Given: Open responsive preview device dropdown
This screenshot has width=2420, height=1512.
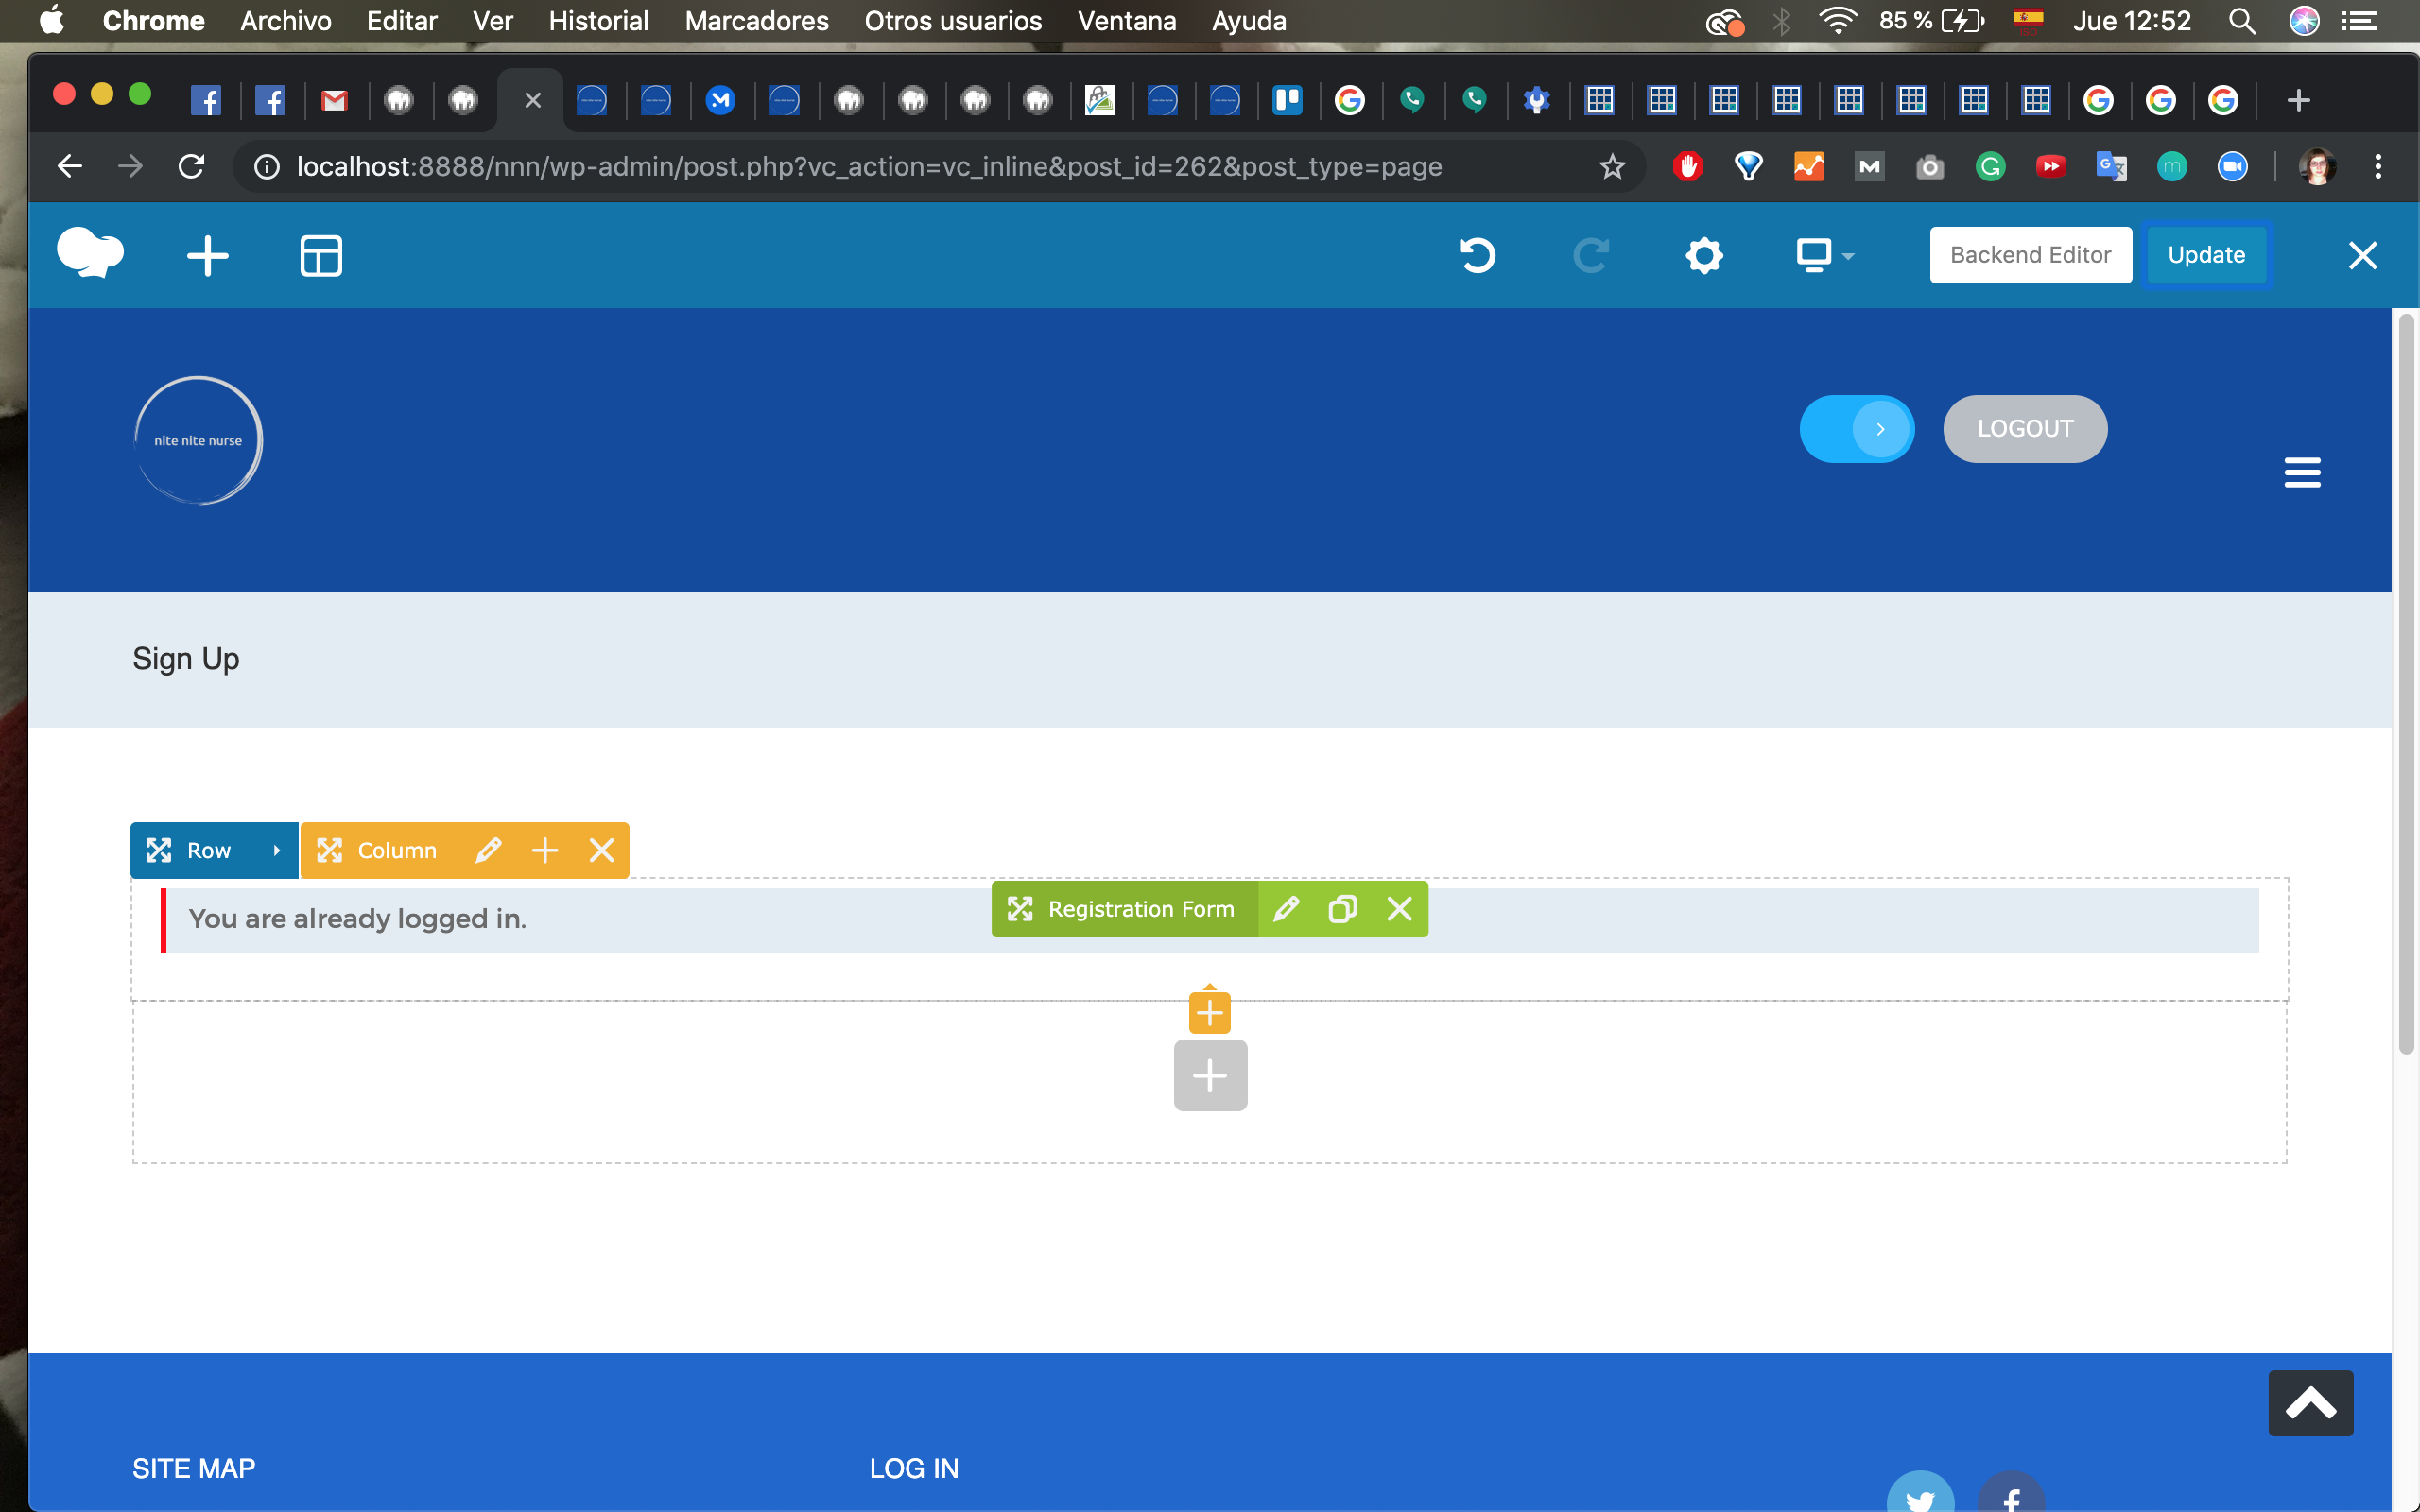Looking at the screenshot, I should pos(1825,256).
